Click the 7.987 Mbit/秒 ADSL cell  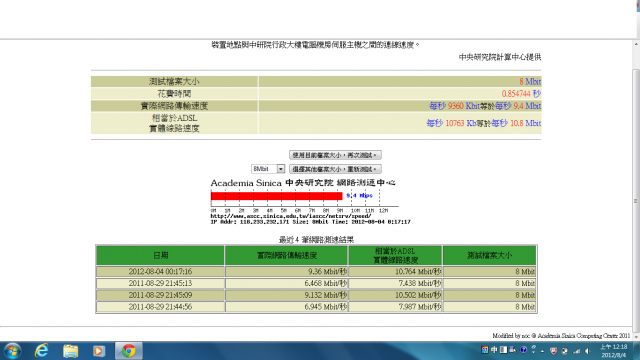(x=395, y=307)
